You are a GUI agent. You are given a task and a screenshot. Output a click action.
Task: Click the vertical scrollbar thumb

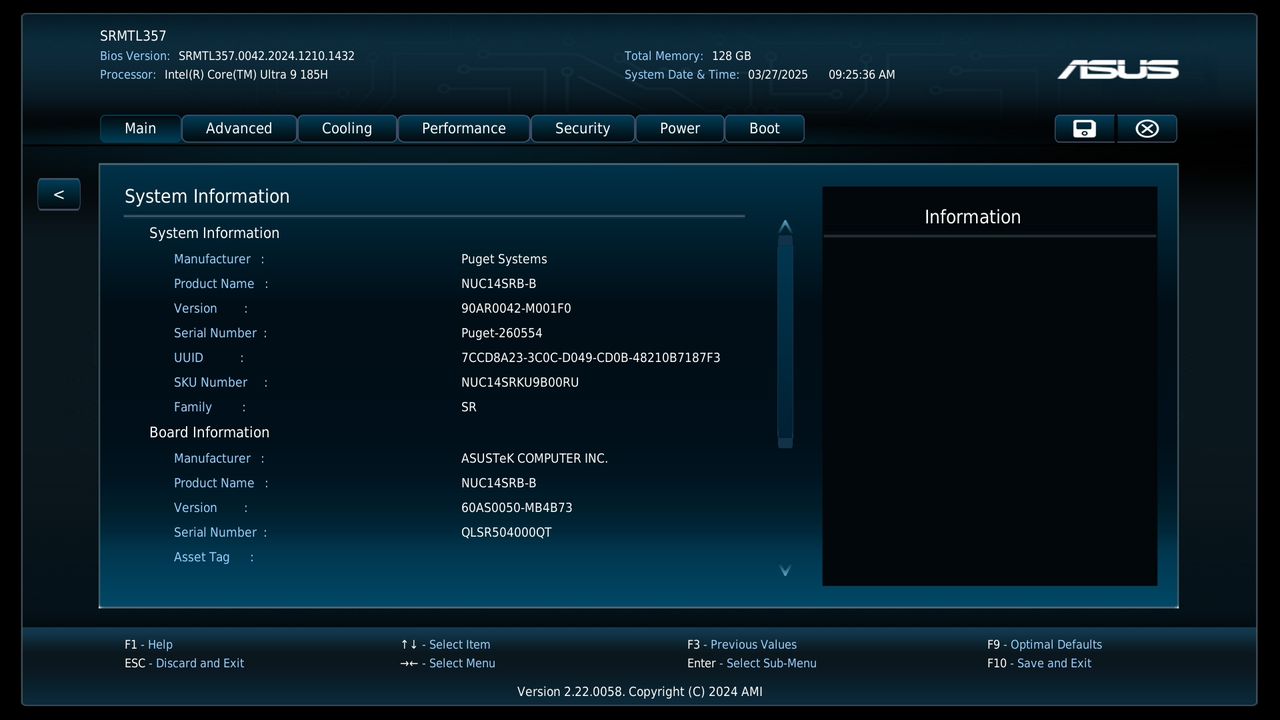point(785,341)
